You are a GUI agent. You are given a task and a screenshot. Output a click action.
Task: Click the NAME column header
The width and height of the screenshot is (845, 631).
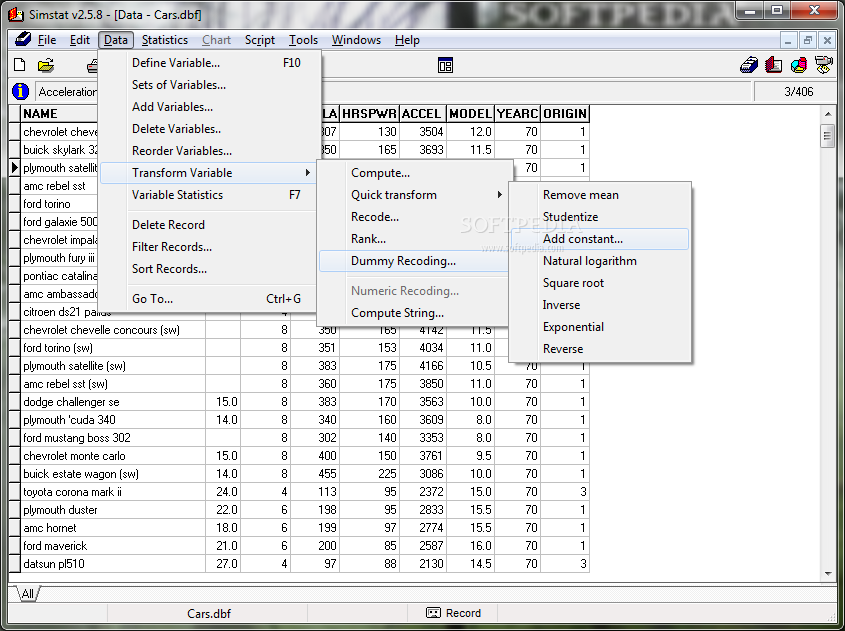[x=59, y=114]
